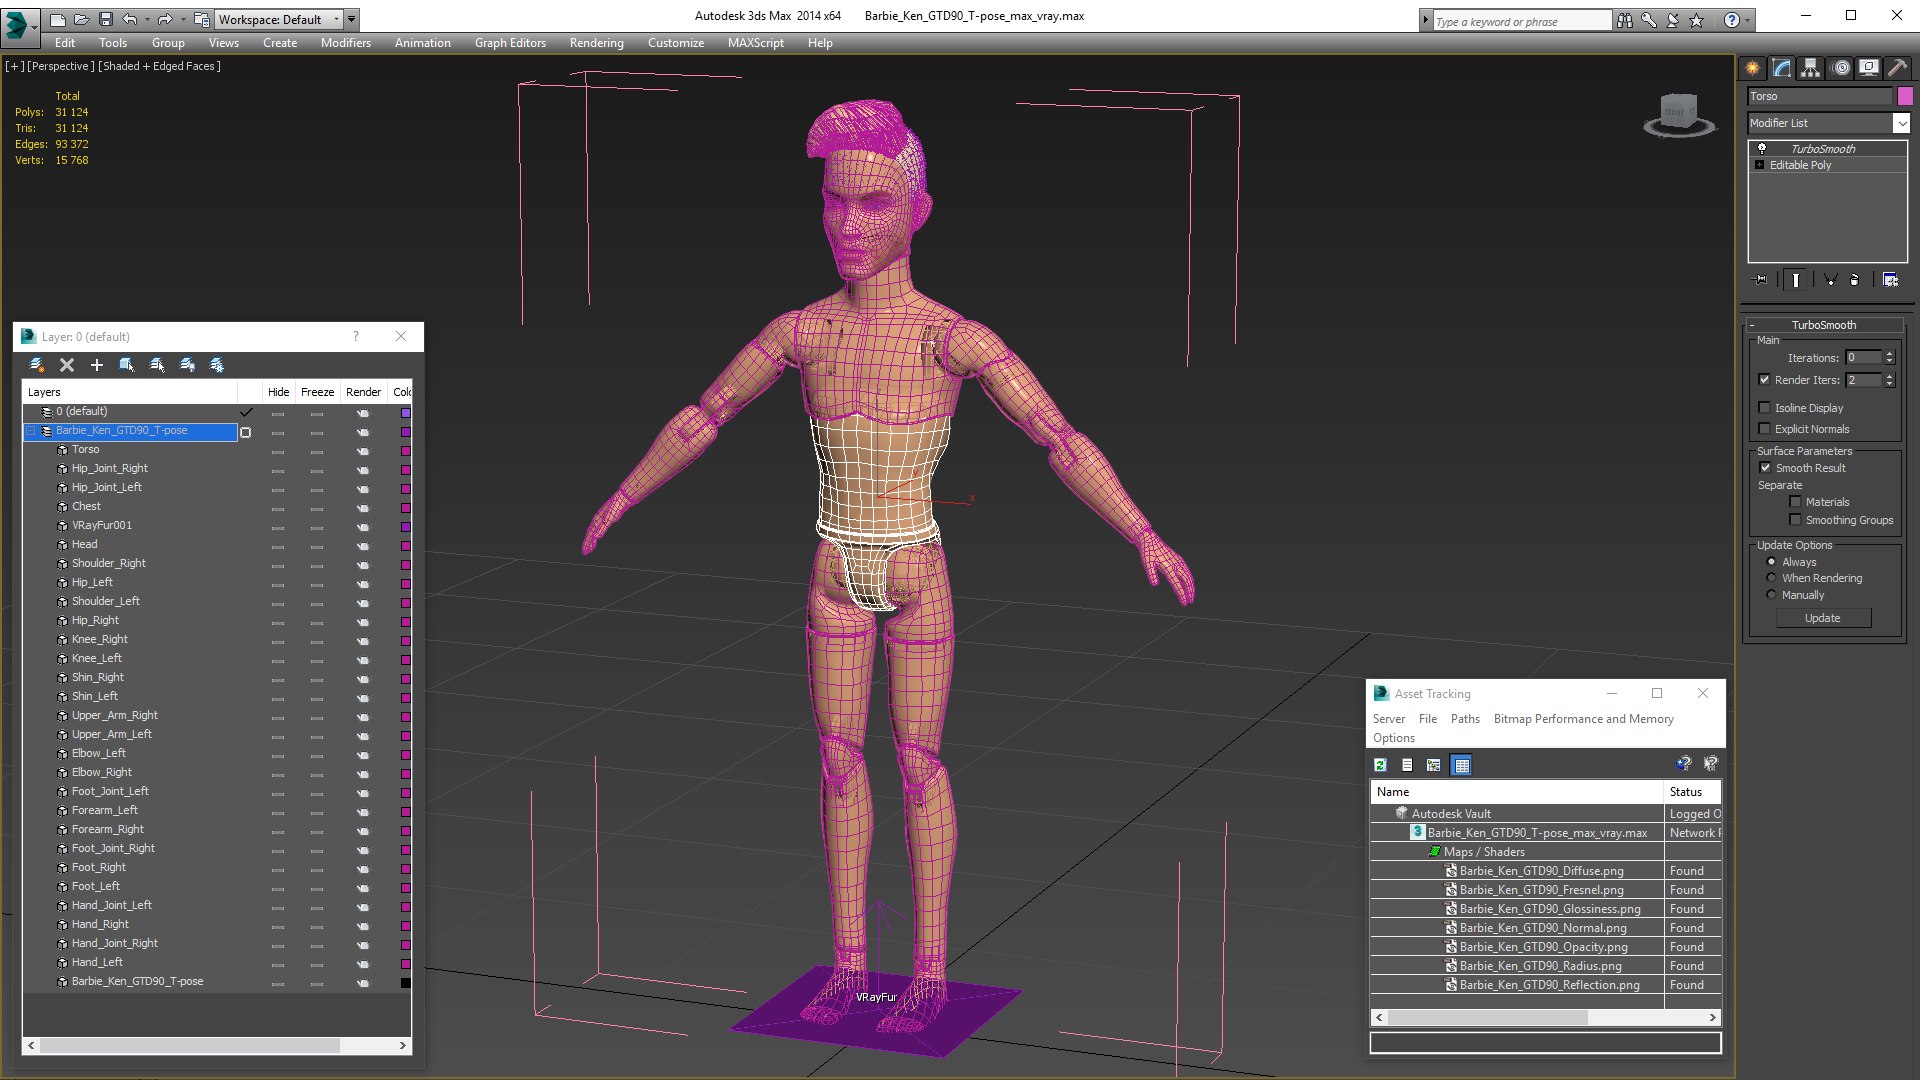The width and height of the screenshot is (1920, 1080).
Task: Click the Perspective viewport label
Action: [61, 66]
